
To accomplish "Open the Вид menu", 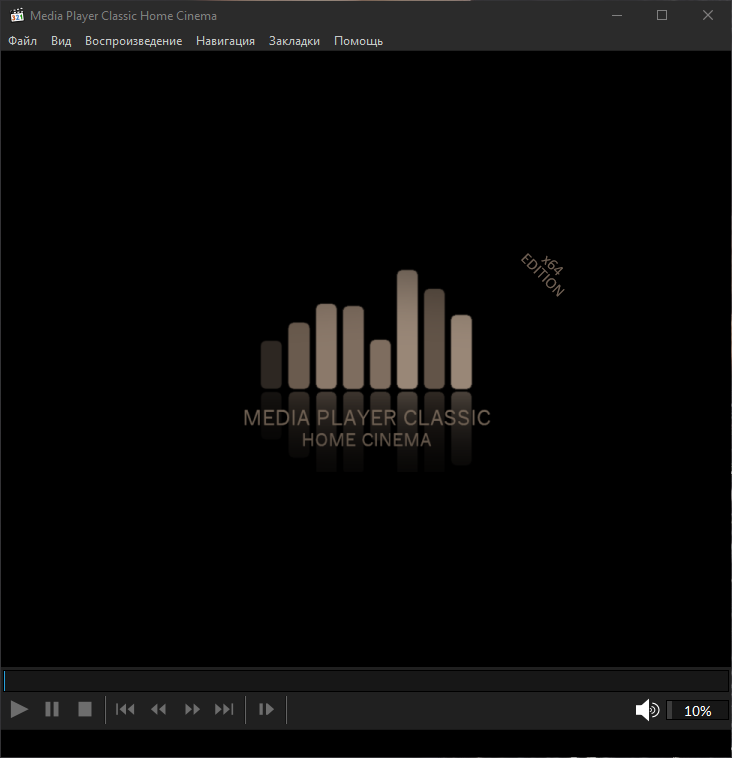I will 61,41.
